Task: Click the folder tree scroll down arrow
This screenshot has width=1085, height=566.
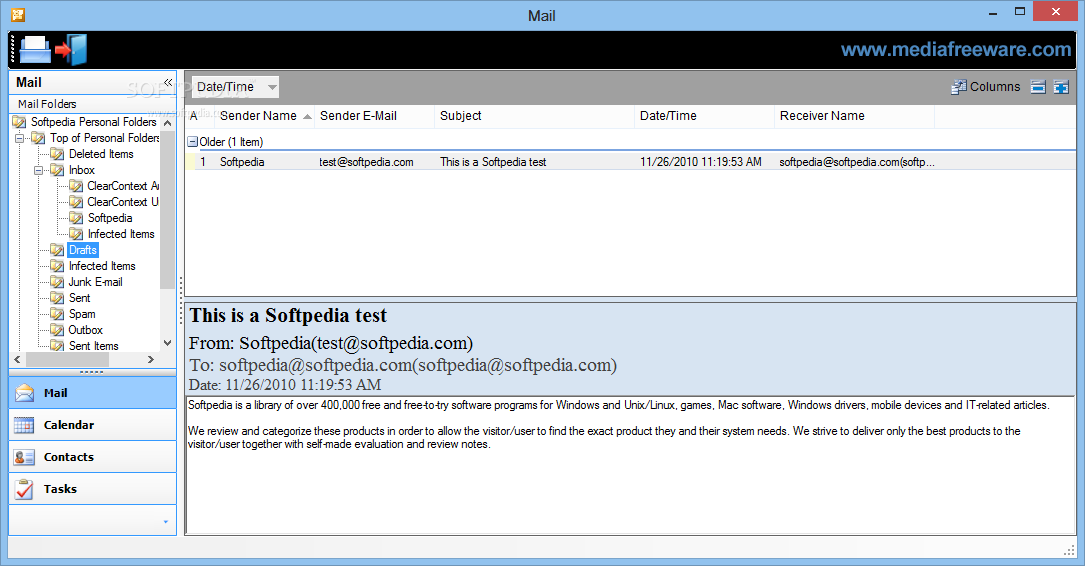Action: [x=167, y=343]
